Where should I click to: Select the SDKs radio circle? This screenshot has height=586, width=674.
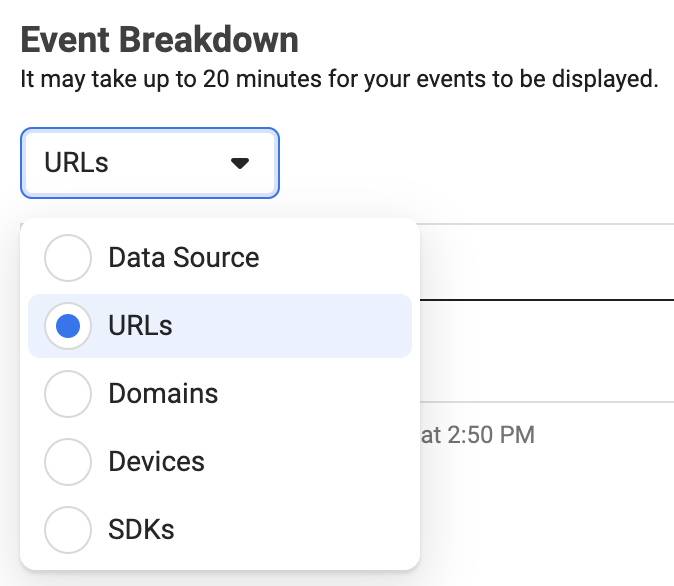[68, 530]
